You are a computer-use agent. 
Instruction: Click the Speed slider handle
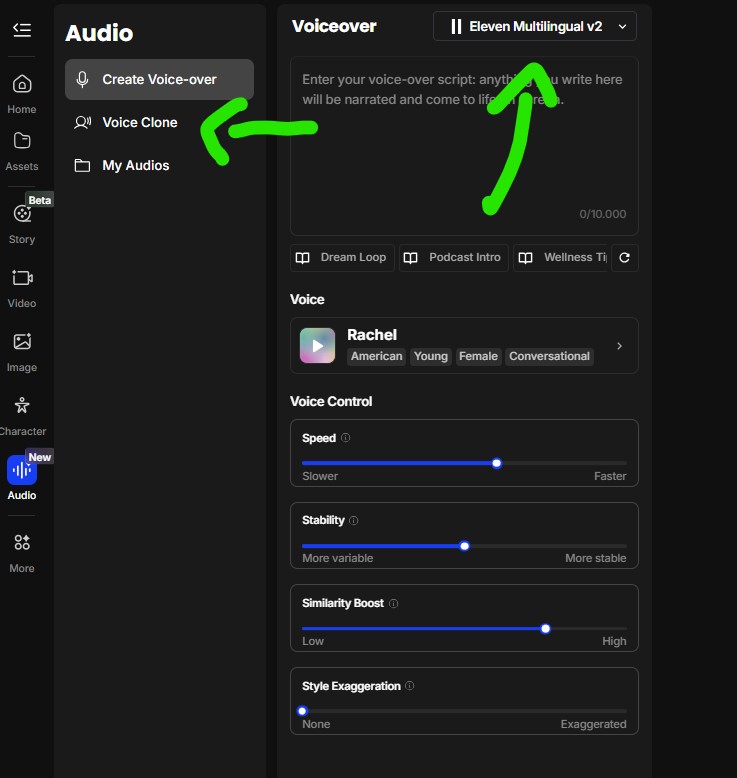497,463
